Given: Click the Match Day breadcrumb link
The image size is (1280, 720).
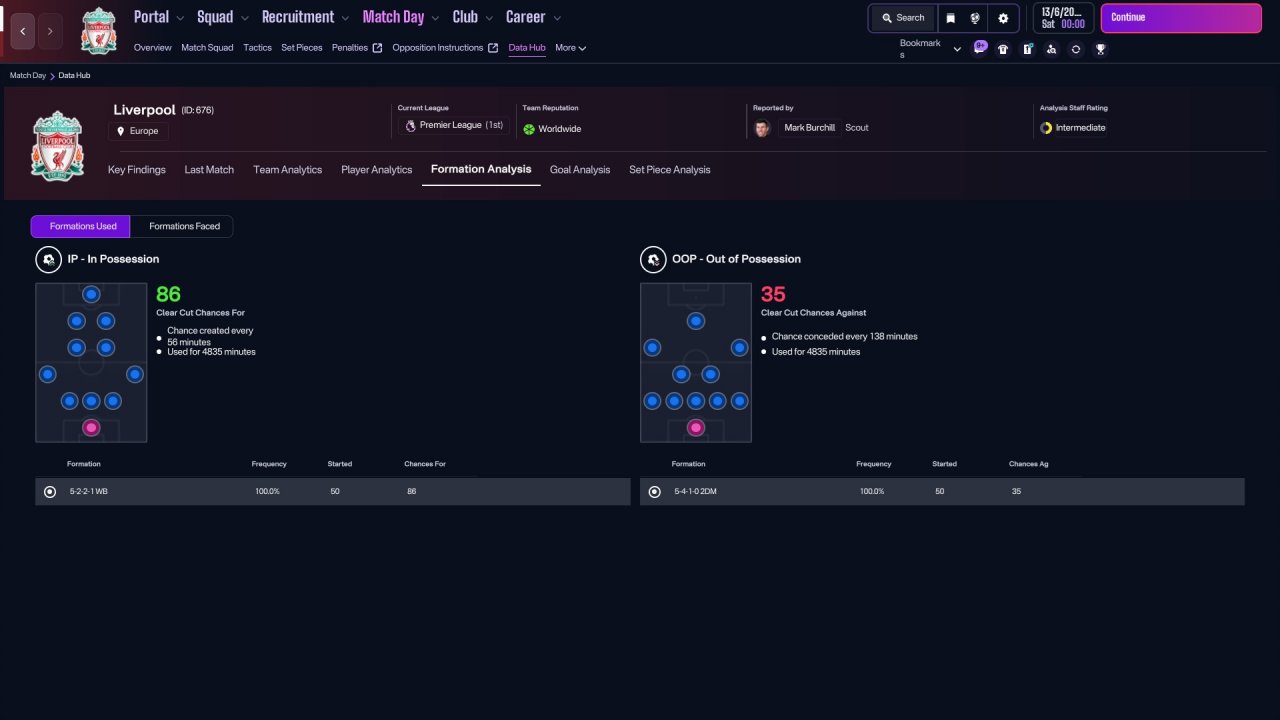Looking at the screenshot, I should pos(28,76).
